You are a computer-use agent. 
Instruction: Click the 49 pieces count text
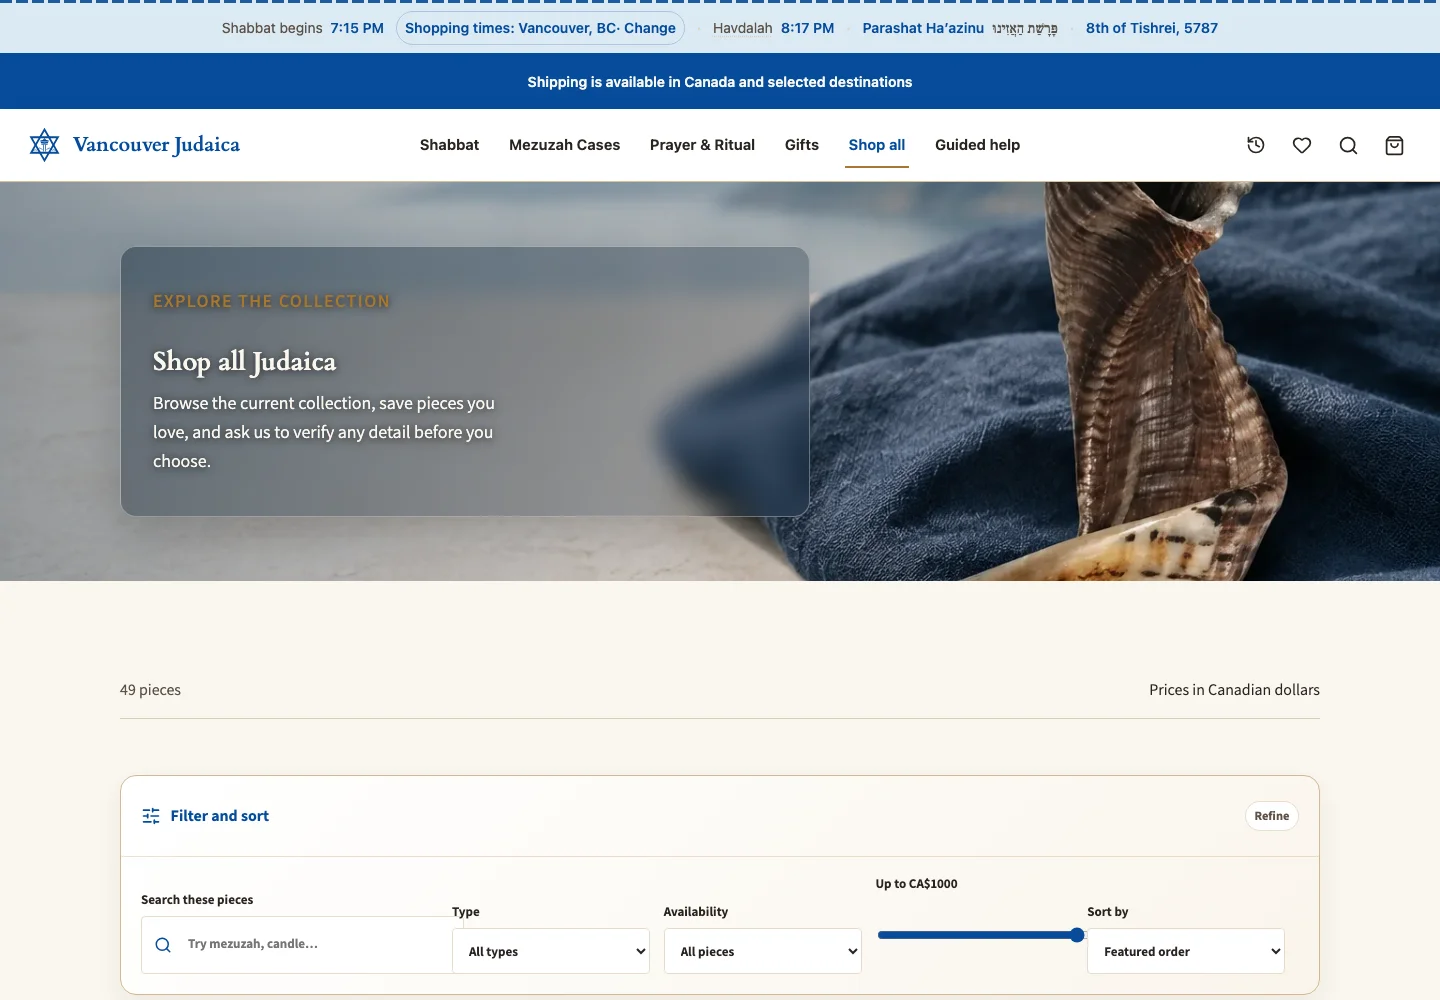[150, 690]
